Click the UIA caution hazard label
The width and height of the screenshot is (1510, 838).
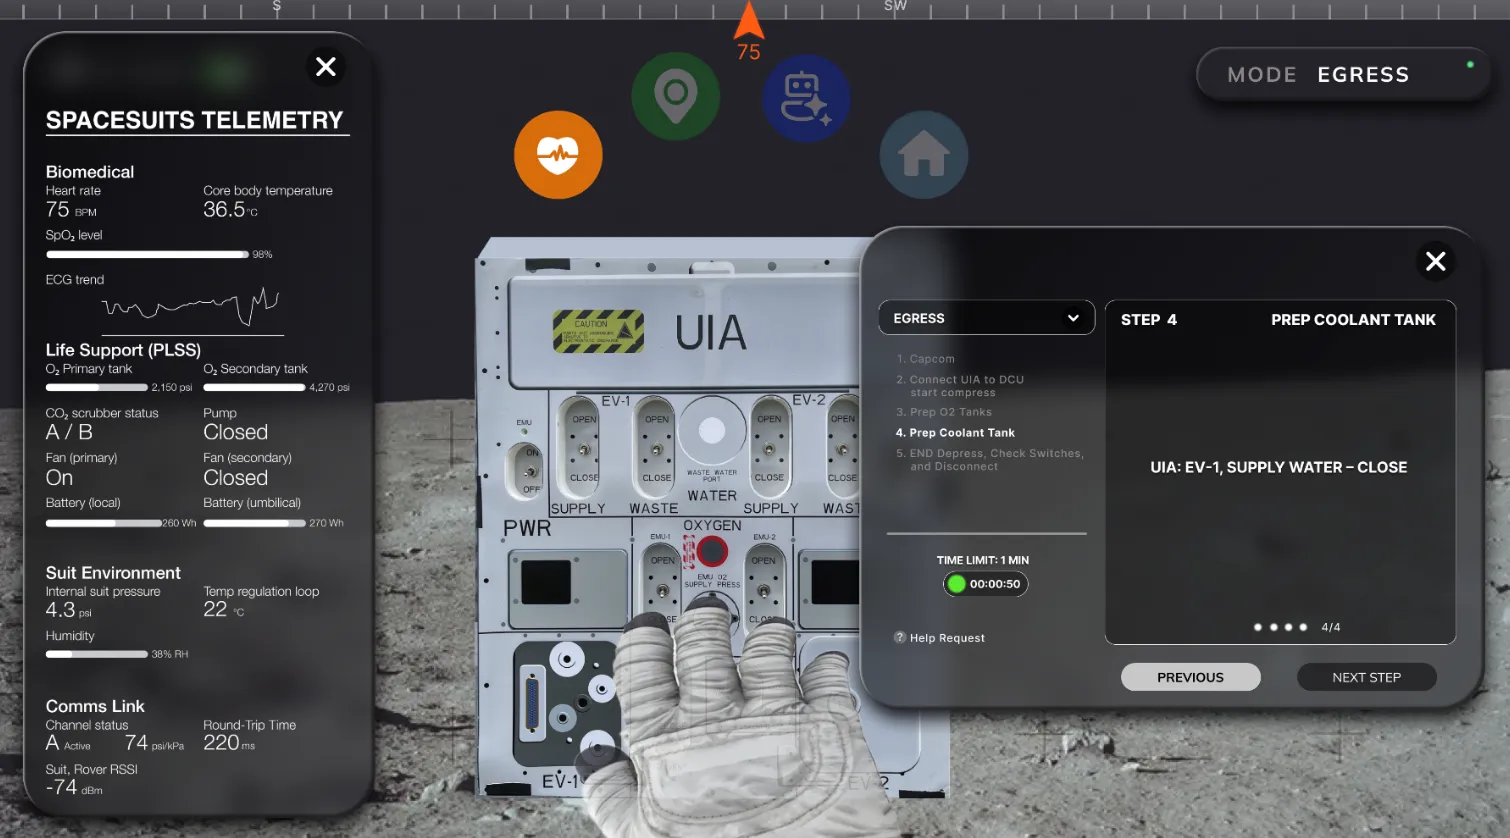click(x=598, y=331)
